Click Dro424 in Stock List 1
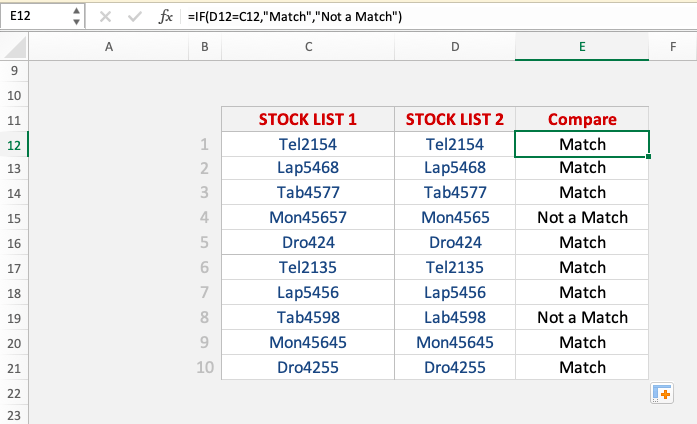 [x=308, y=242]
